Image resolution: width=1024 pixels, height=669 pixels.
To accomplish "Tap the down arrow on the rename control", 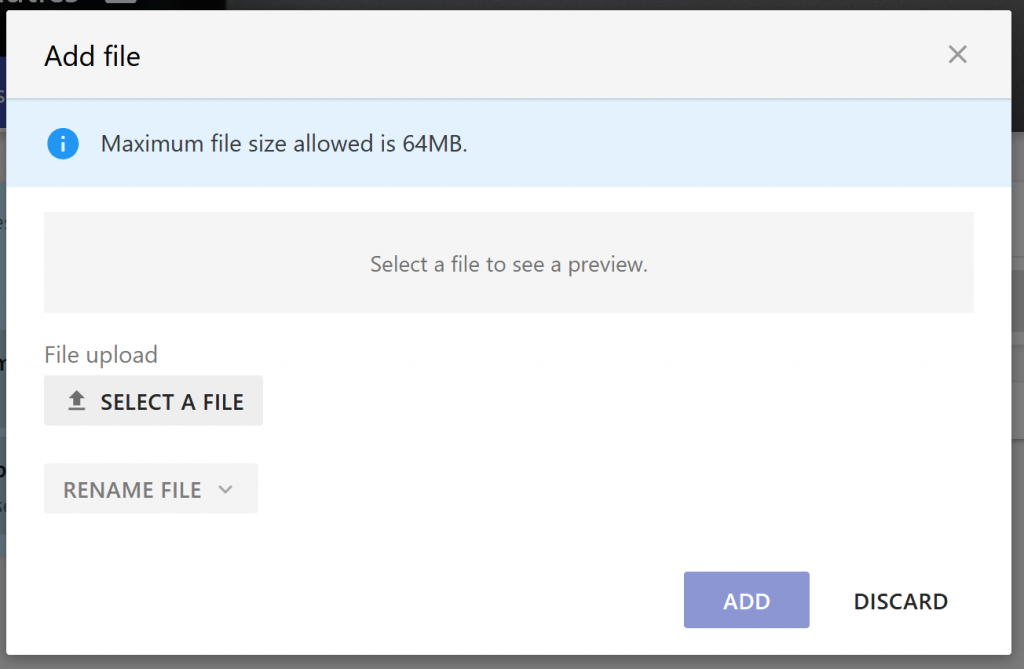I will click(x=227, y=489).
